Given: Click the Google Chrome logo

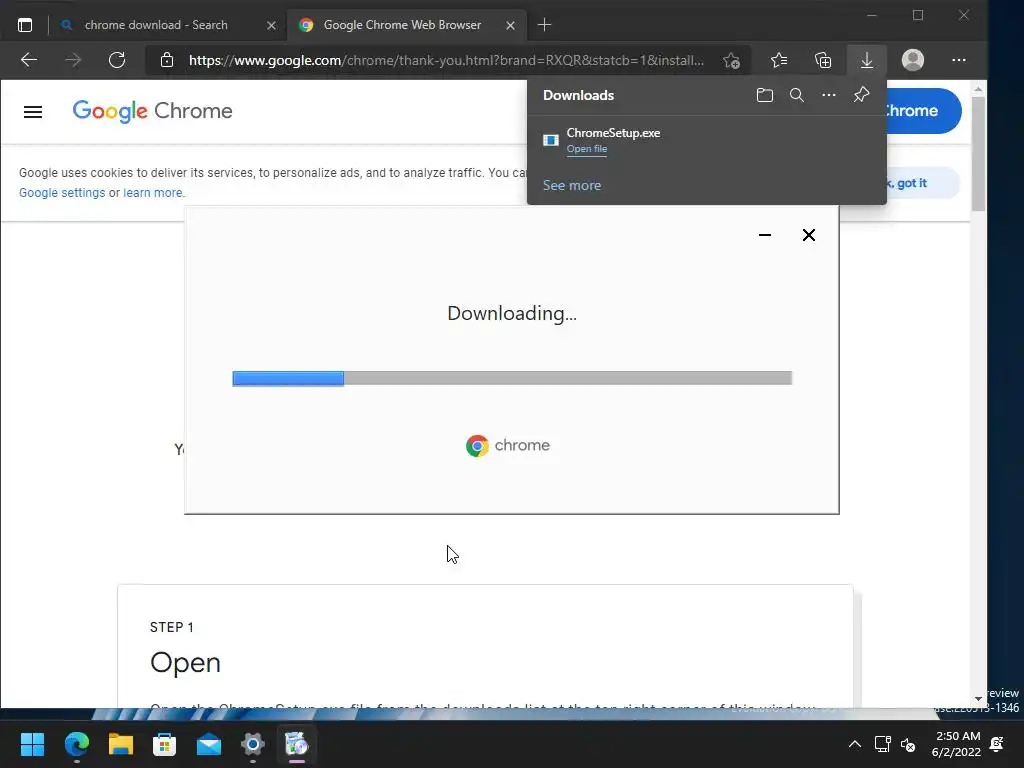Looking at the screenshot, I should coord(152,111).
